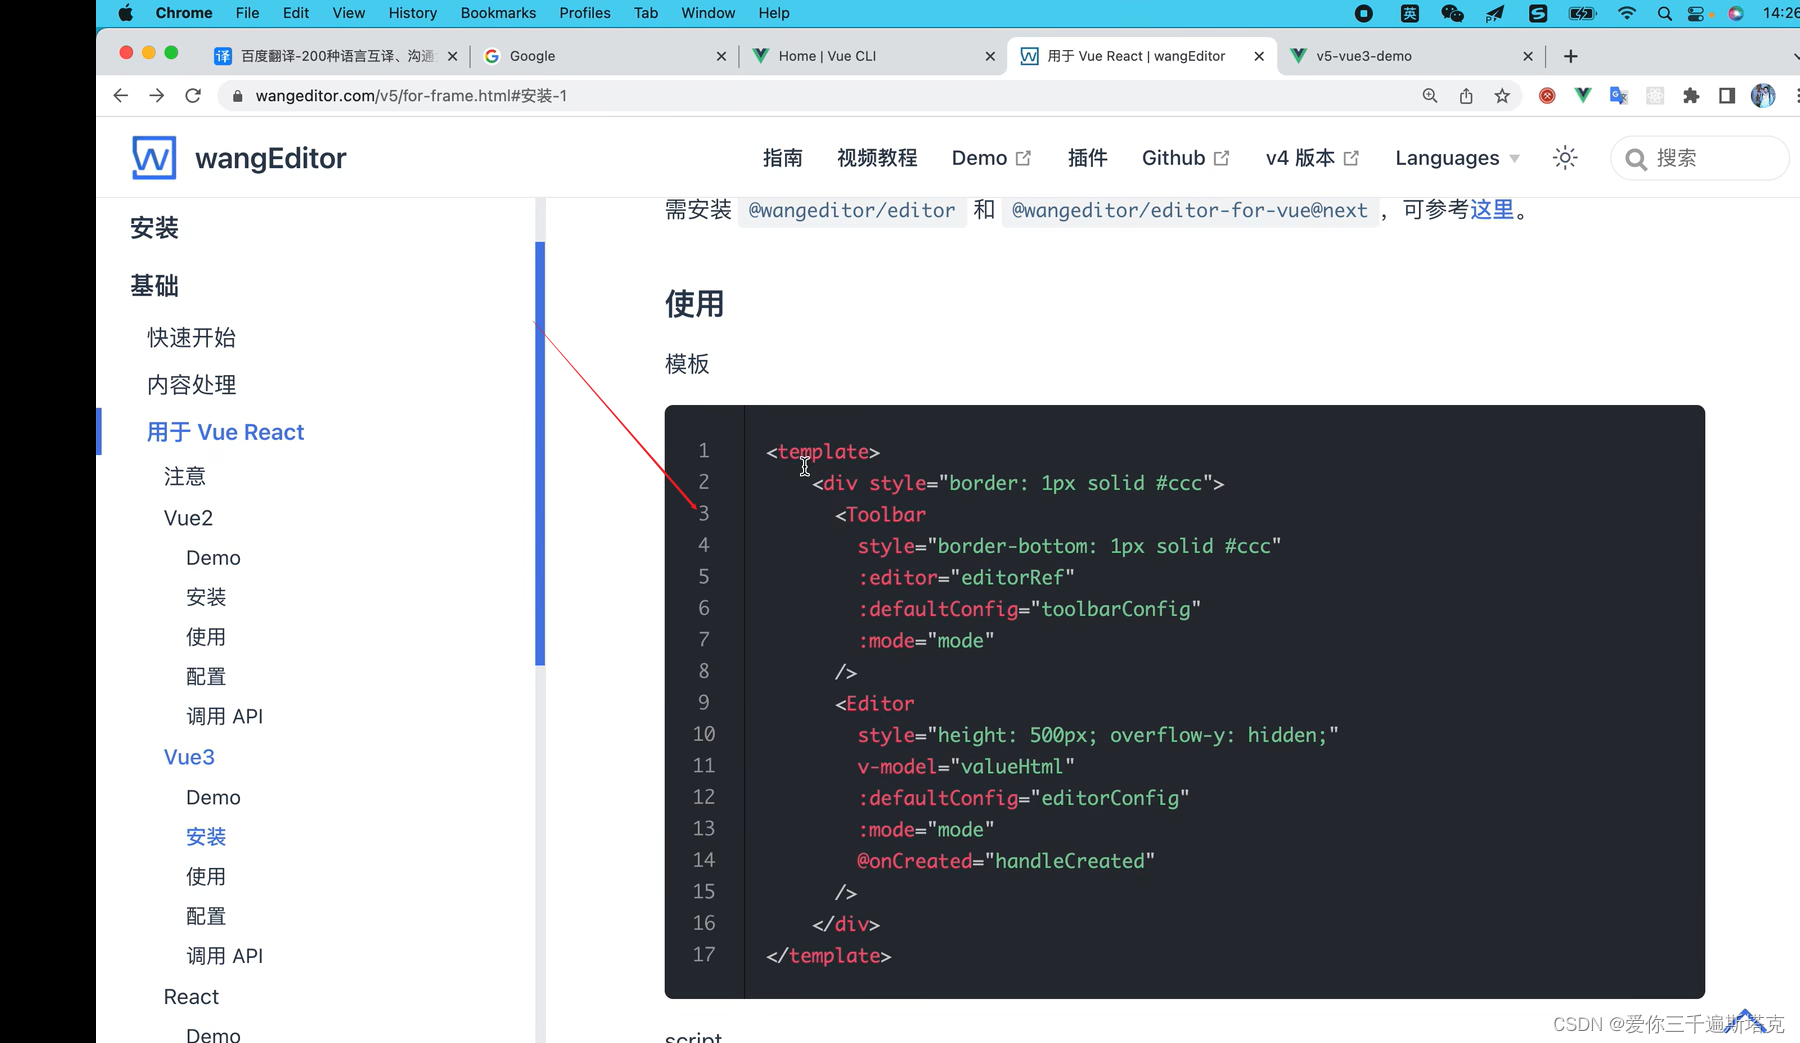This screenshot has width=1800, height=1043.
Task: Click the red extension icon near address bar
Action: coord(1547,96)
